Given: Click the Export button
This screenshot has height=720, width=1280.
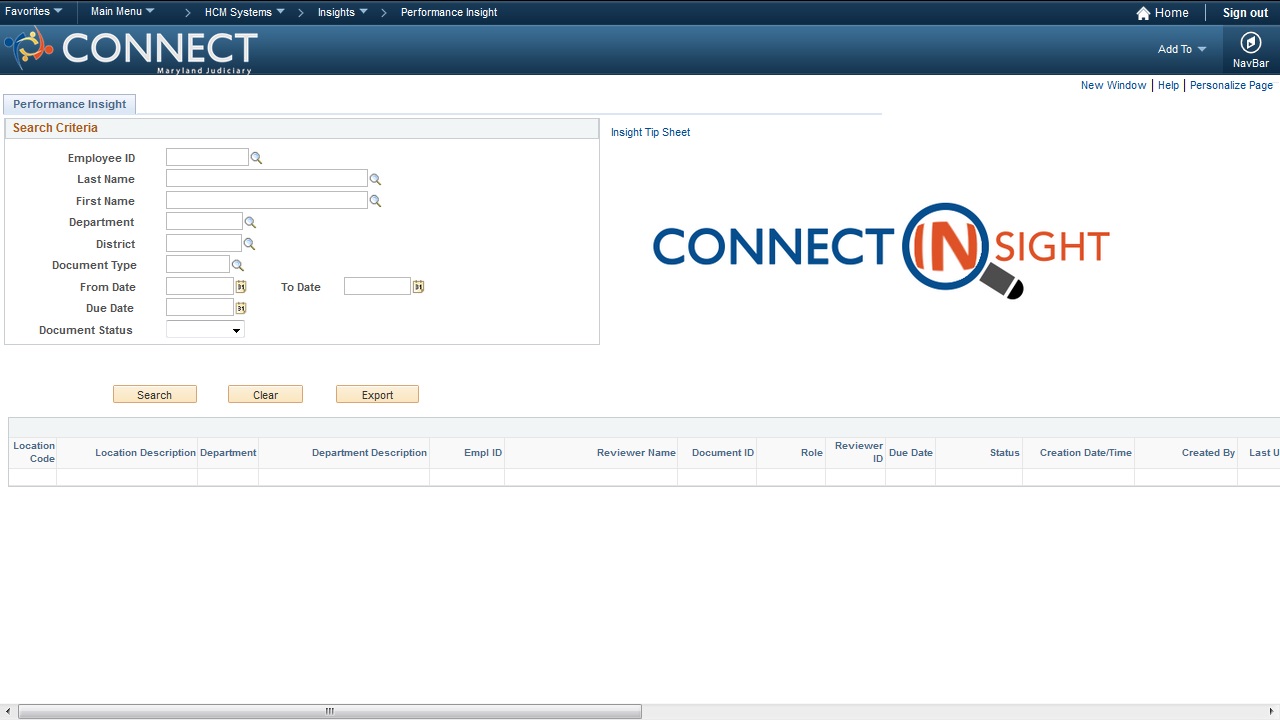Looking at the screenshot, I should point(377,395).
